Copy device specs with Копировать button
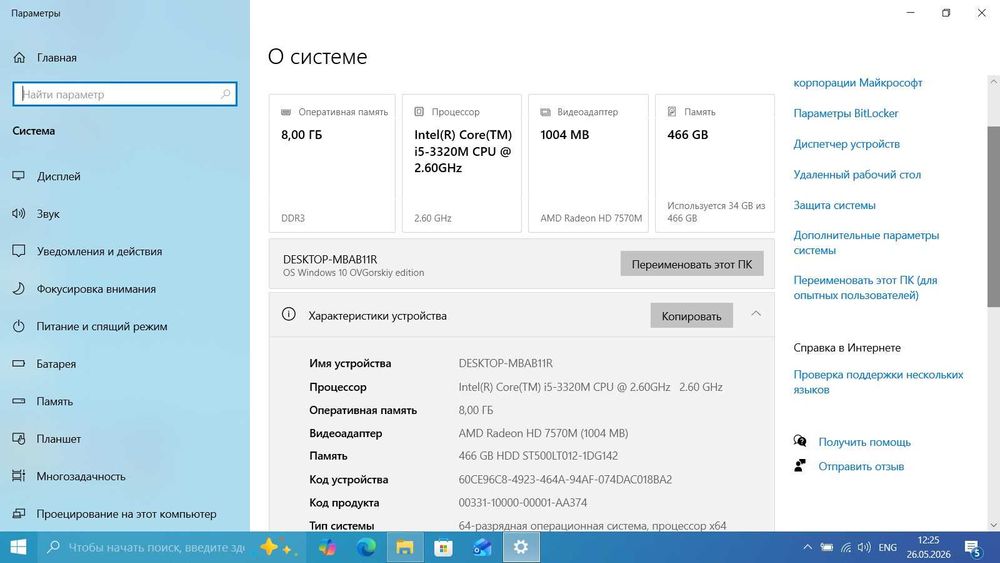The height and width of the screenshot is (563, 1000). 691,316
